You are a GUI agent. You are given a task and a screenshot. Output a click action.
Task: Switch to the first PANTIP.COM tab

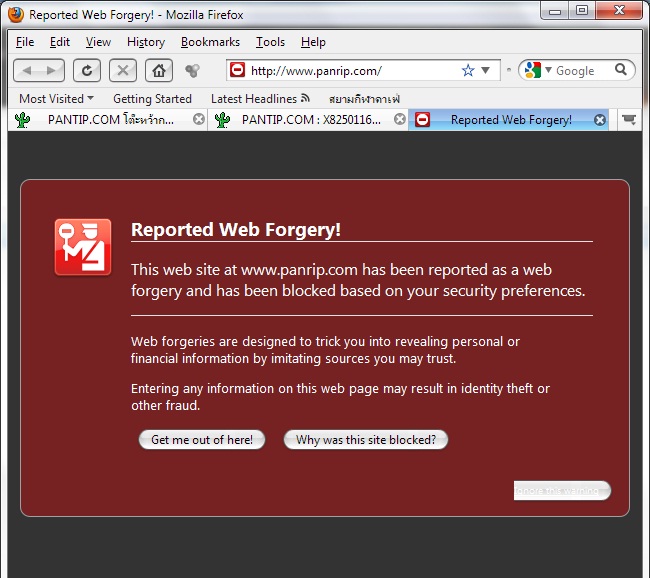point(107,120)
